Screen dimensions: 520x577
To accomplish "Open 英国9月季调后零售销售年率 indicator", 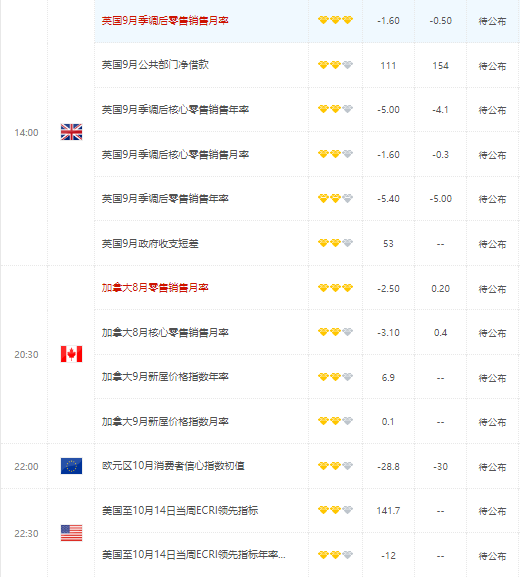I will (x=165, y=199).
